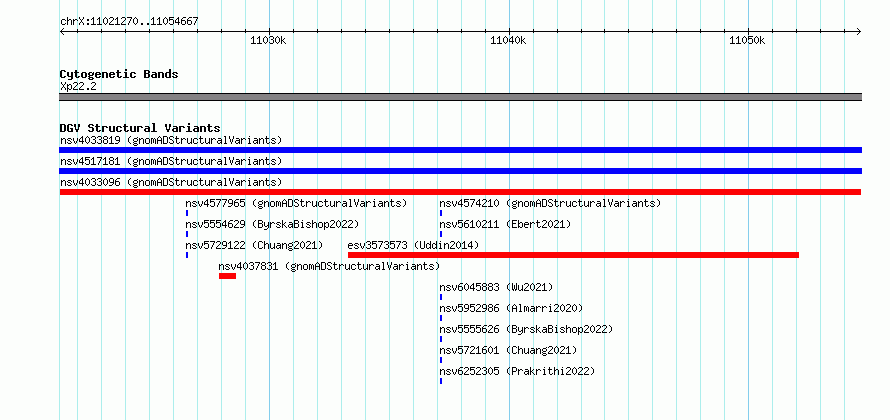Select nsv5952986 (Almarri2020) label
This screenshot has width=890, height=420.
pyautogui.click(x=511, y=308)
